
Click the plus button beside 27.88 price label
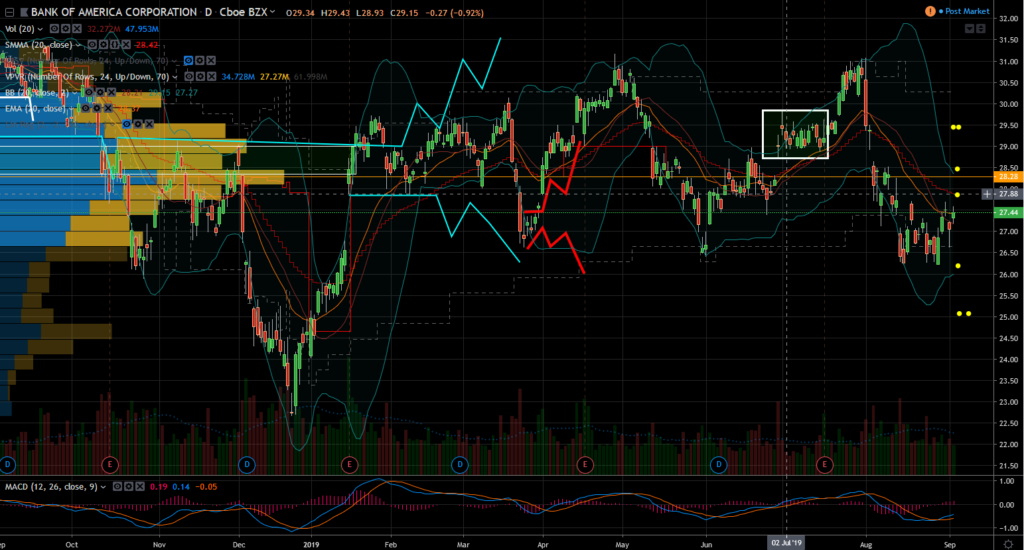point(987,194)
